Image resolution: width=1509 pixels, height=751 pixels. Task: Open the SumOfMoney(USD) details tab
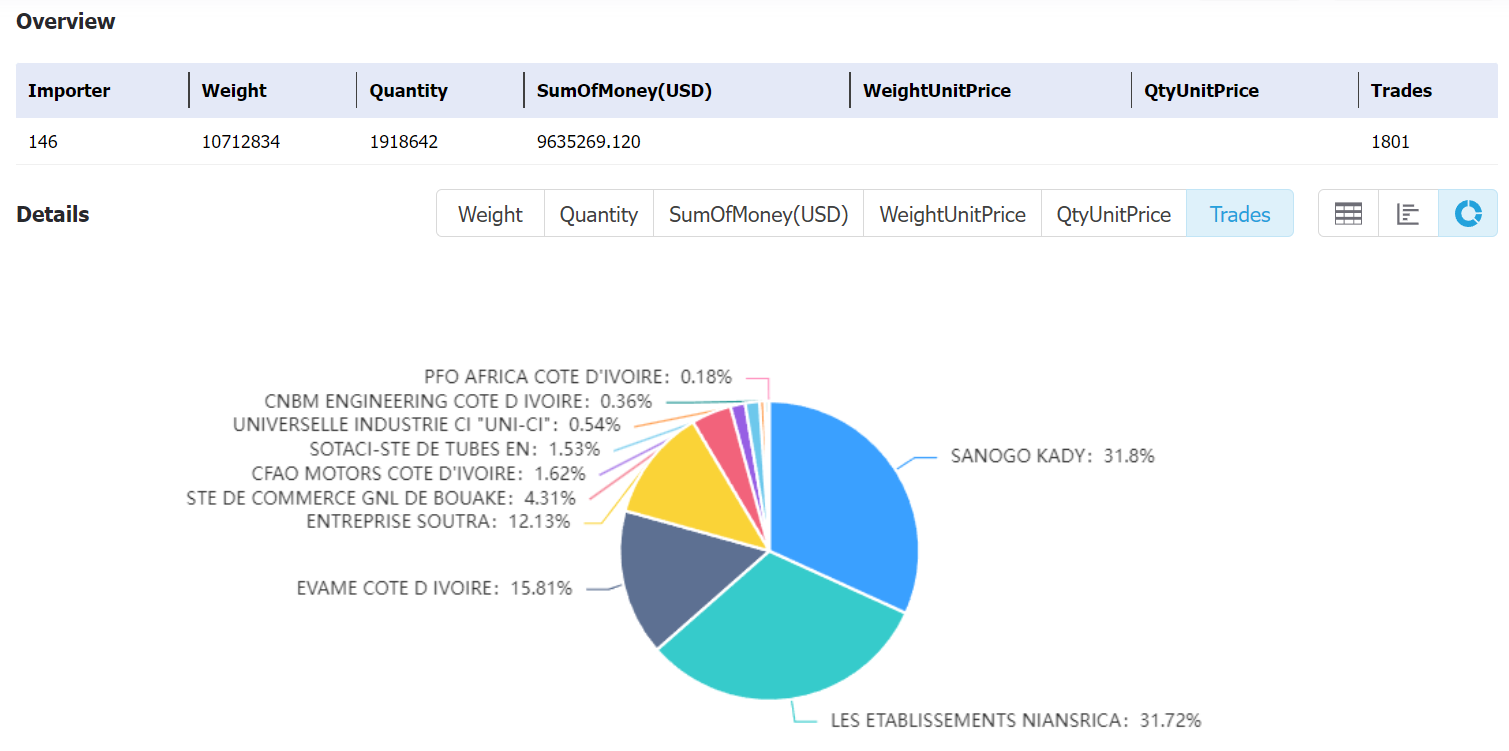(x=758, y=214)
